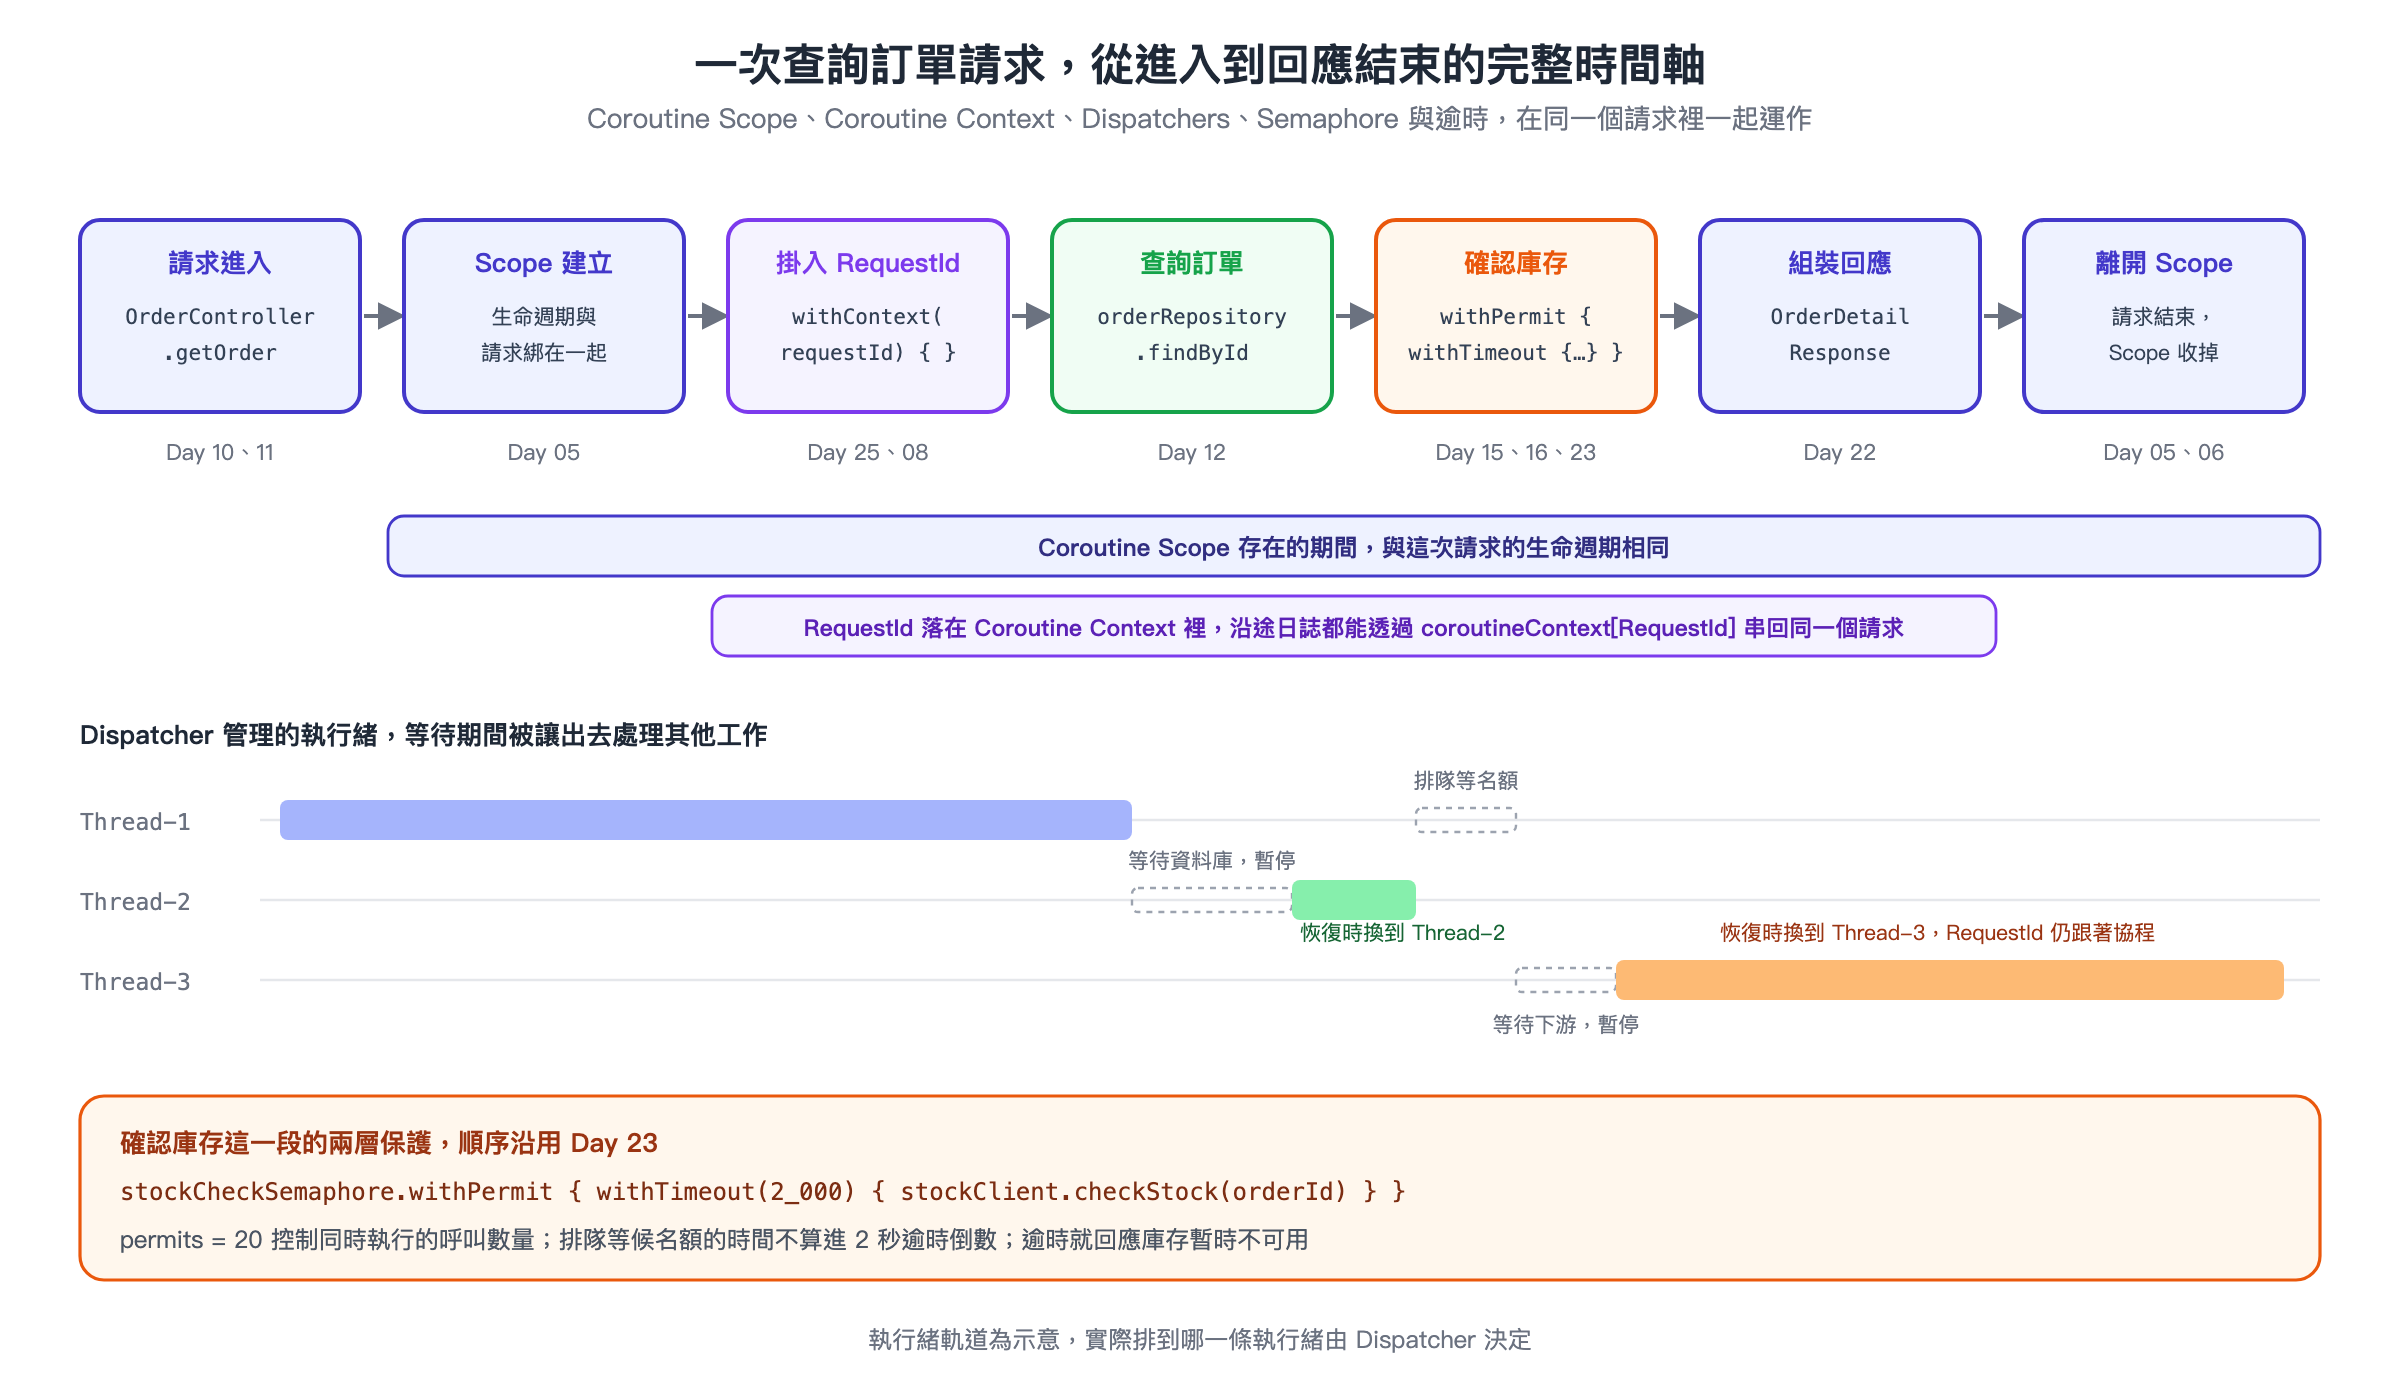
Task: Click the dashed 排隊等名額 box
Action: click(1466, 820)
